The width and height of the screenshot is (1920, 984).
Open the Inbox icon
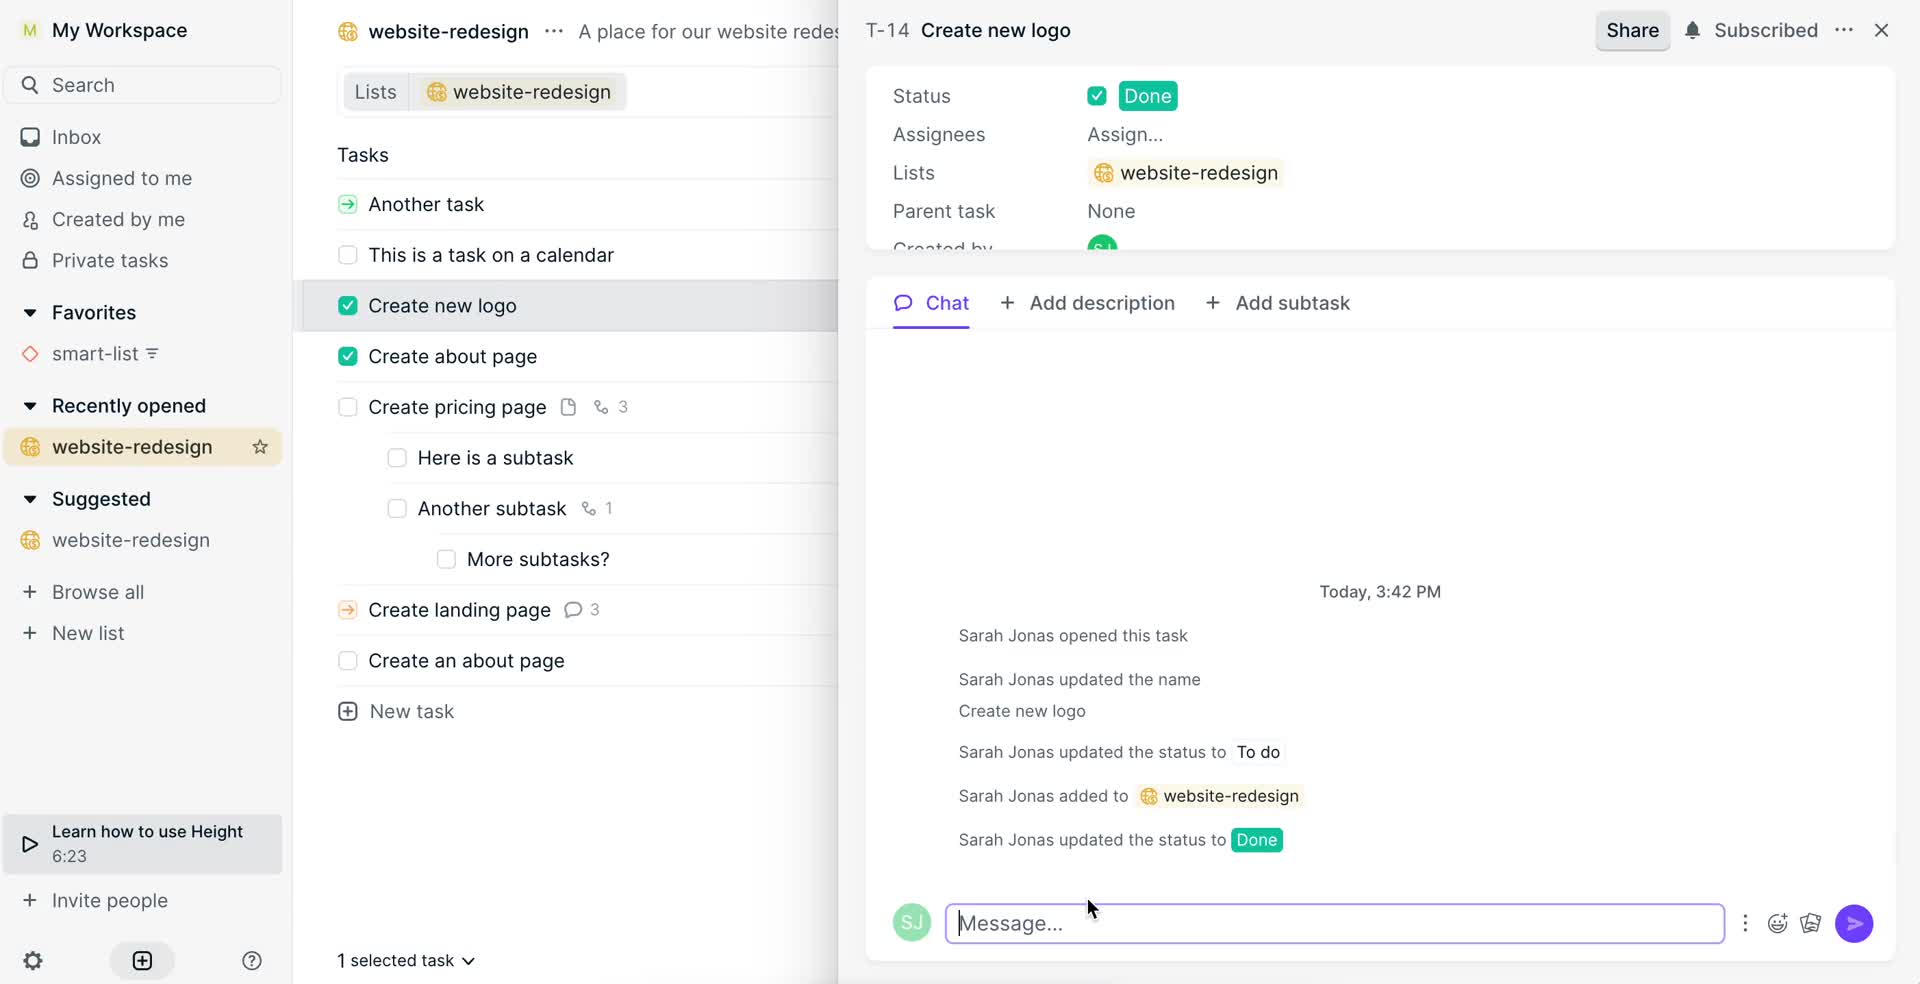(30, 137)
